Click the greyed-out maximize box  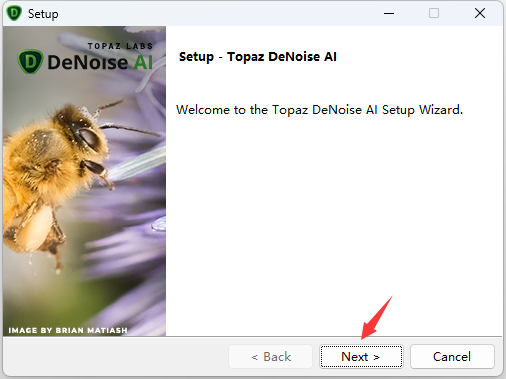434,13
